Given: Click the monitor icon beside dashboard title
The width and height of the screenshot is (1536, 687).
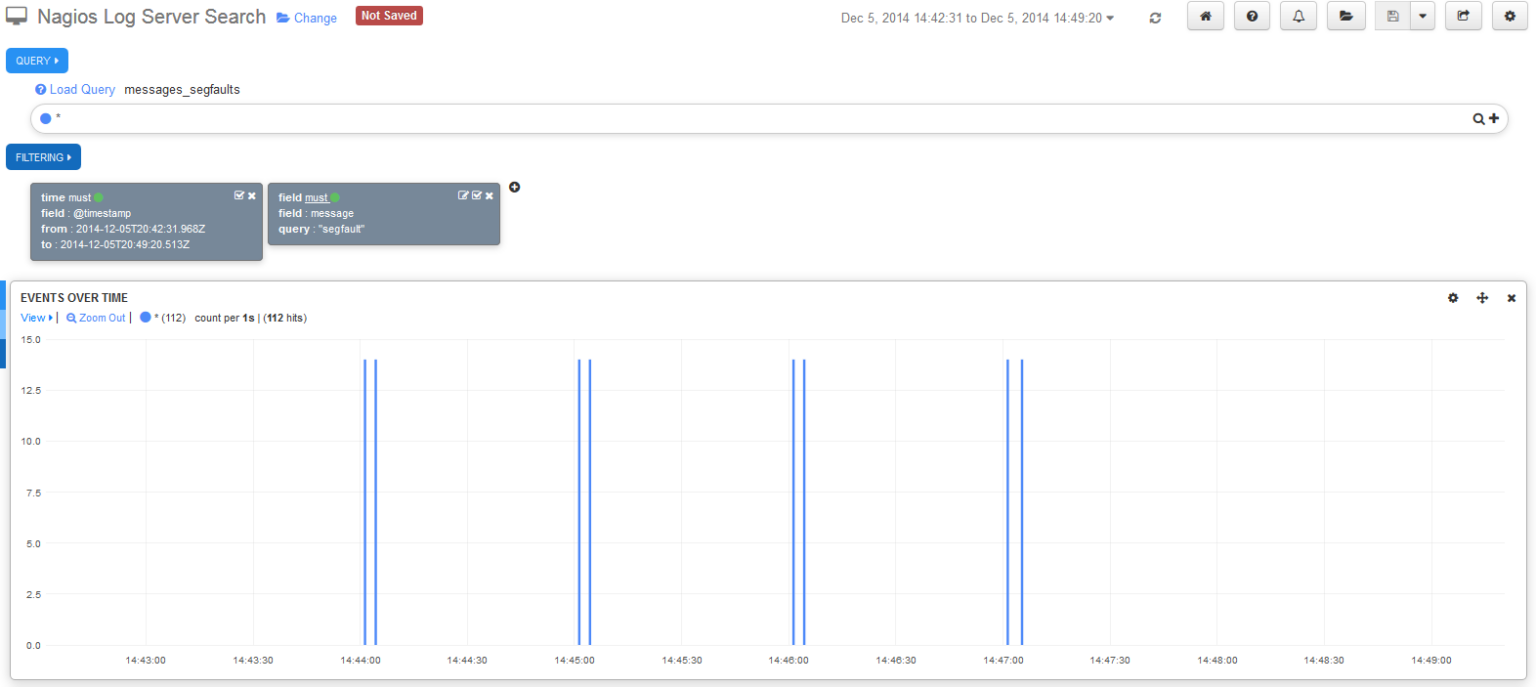Looking at the screenshot, I should [17, 17].
